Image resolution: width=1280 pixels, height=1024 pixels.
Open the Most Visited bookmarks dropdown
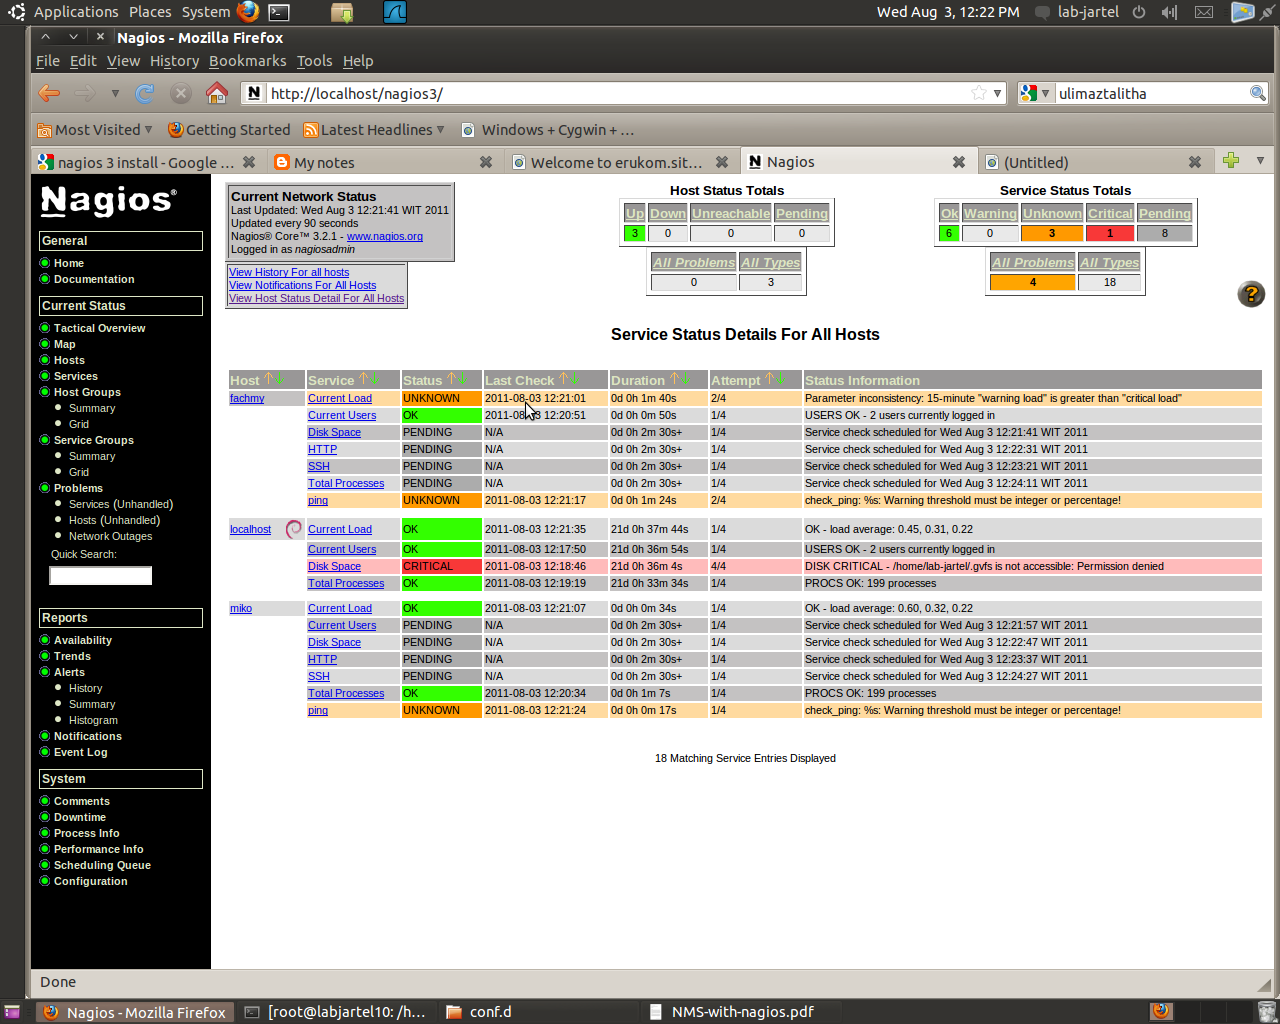click(94, 130)
